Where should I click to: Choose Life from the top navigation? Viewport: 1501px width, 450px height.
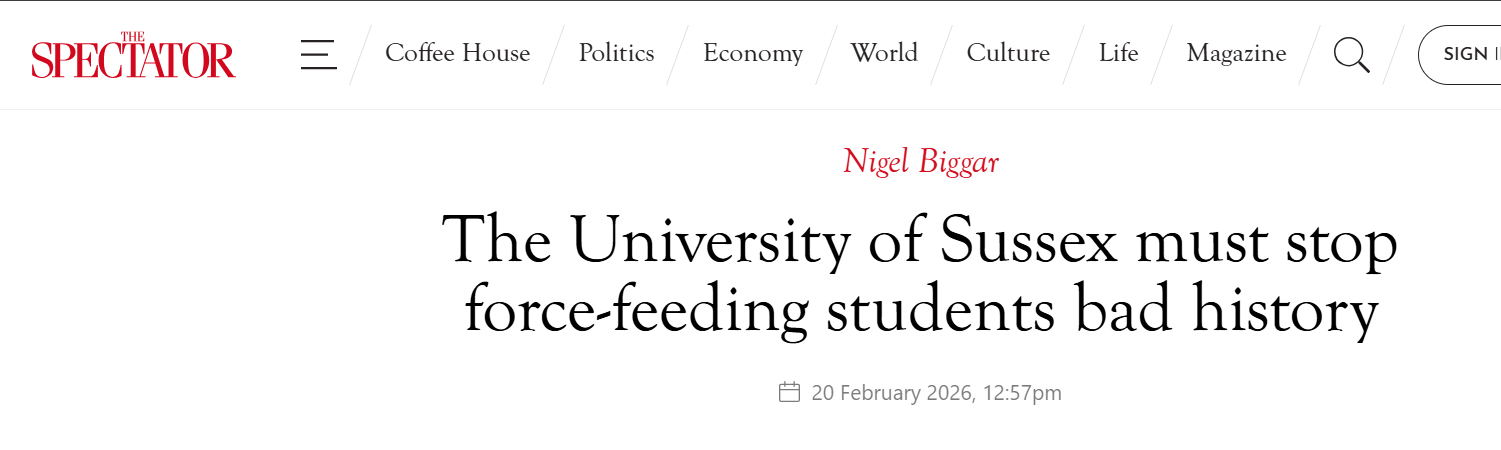[1118, 53]
